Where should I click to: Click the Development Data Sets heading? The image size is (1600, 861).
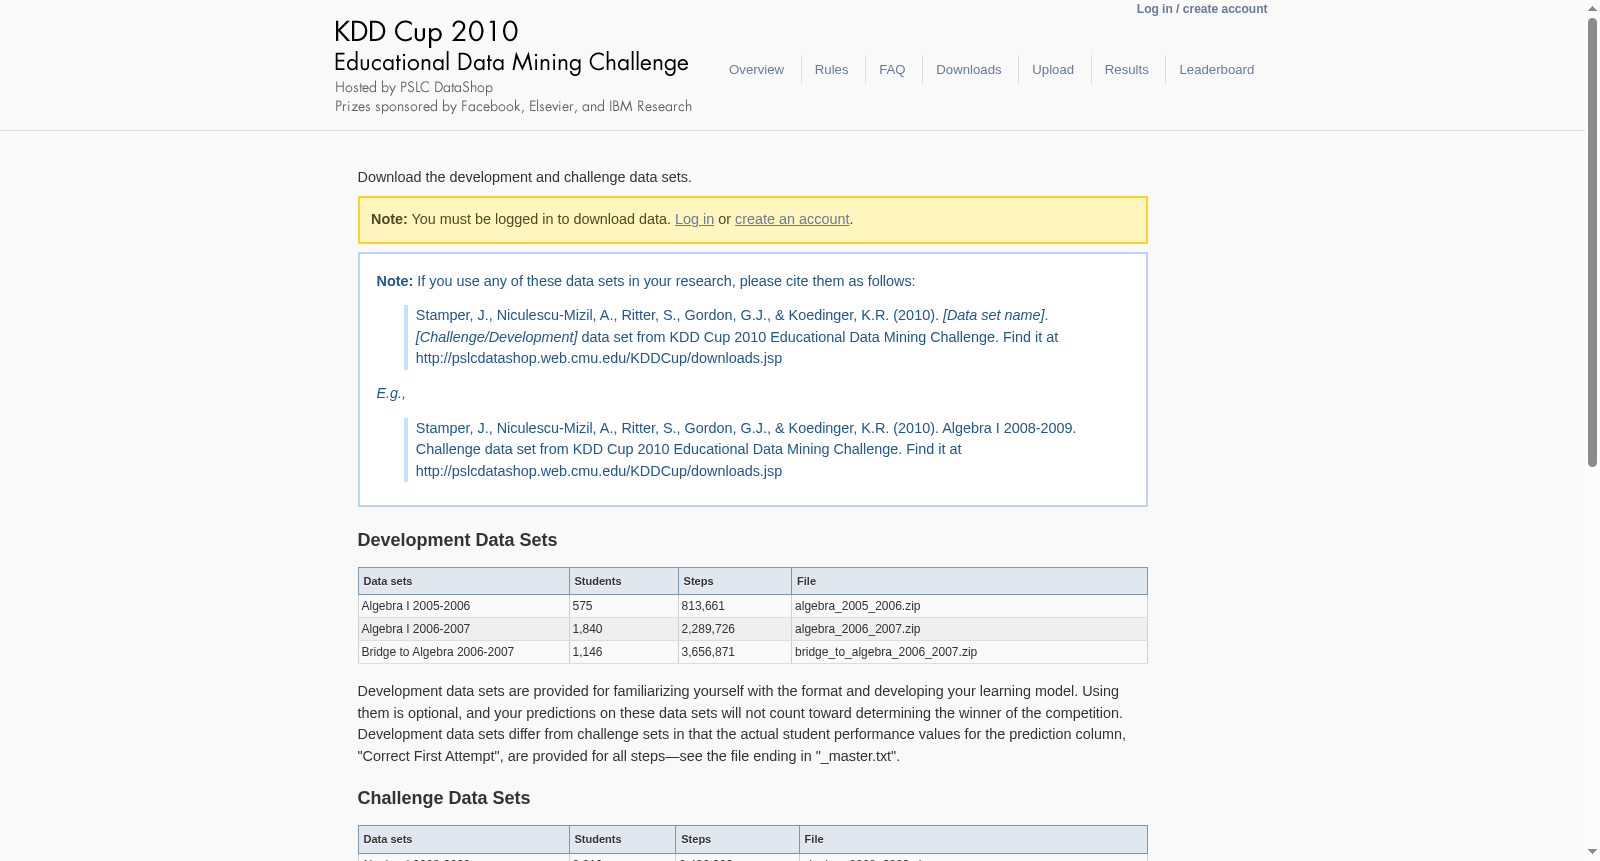(x=457, y=540)
